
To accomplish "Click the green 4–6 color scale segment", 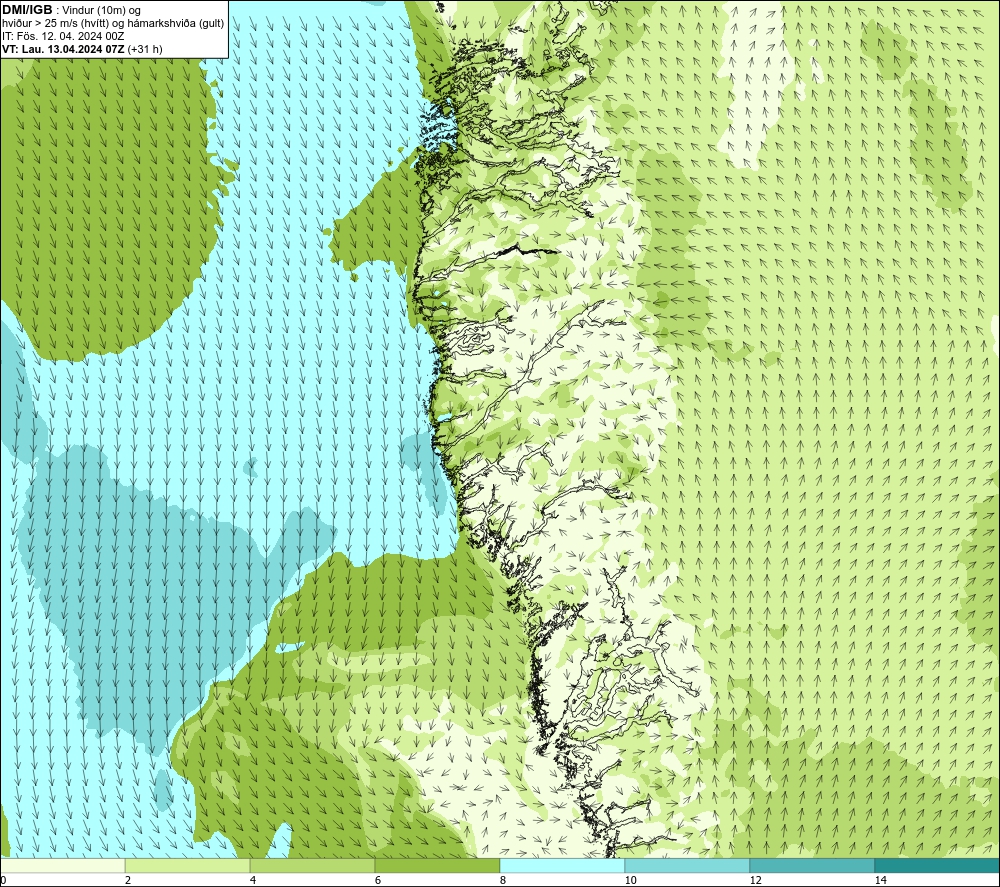I will coord(312,865).
